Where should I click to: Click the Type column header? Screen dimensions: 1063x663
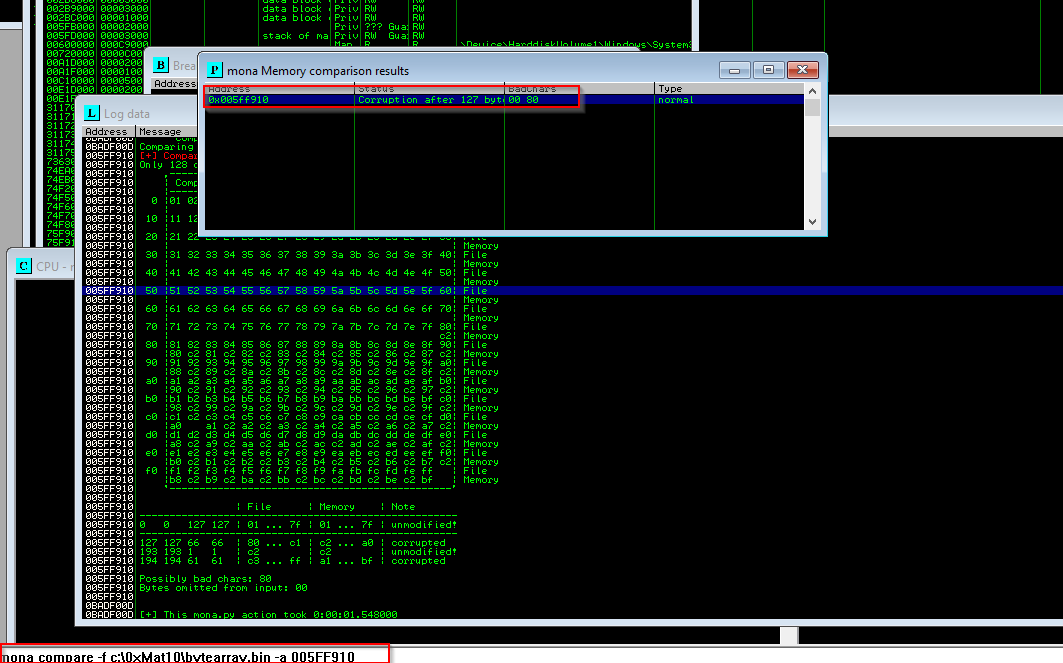tap(728, 88)
